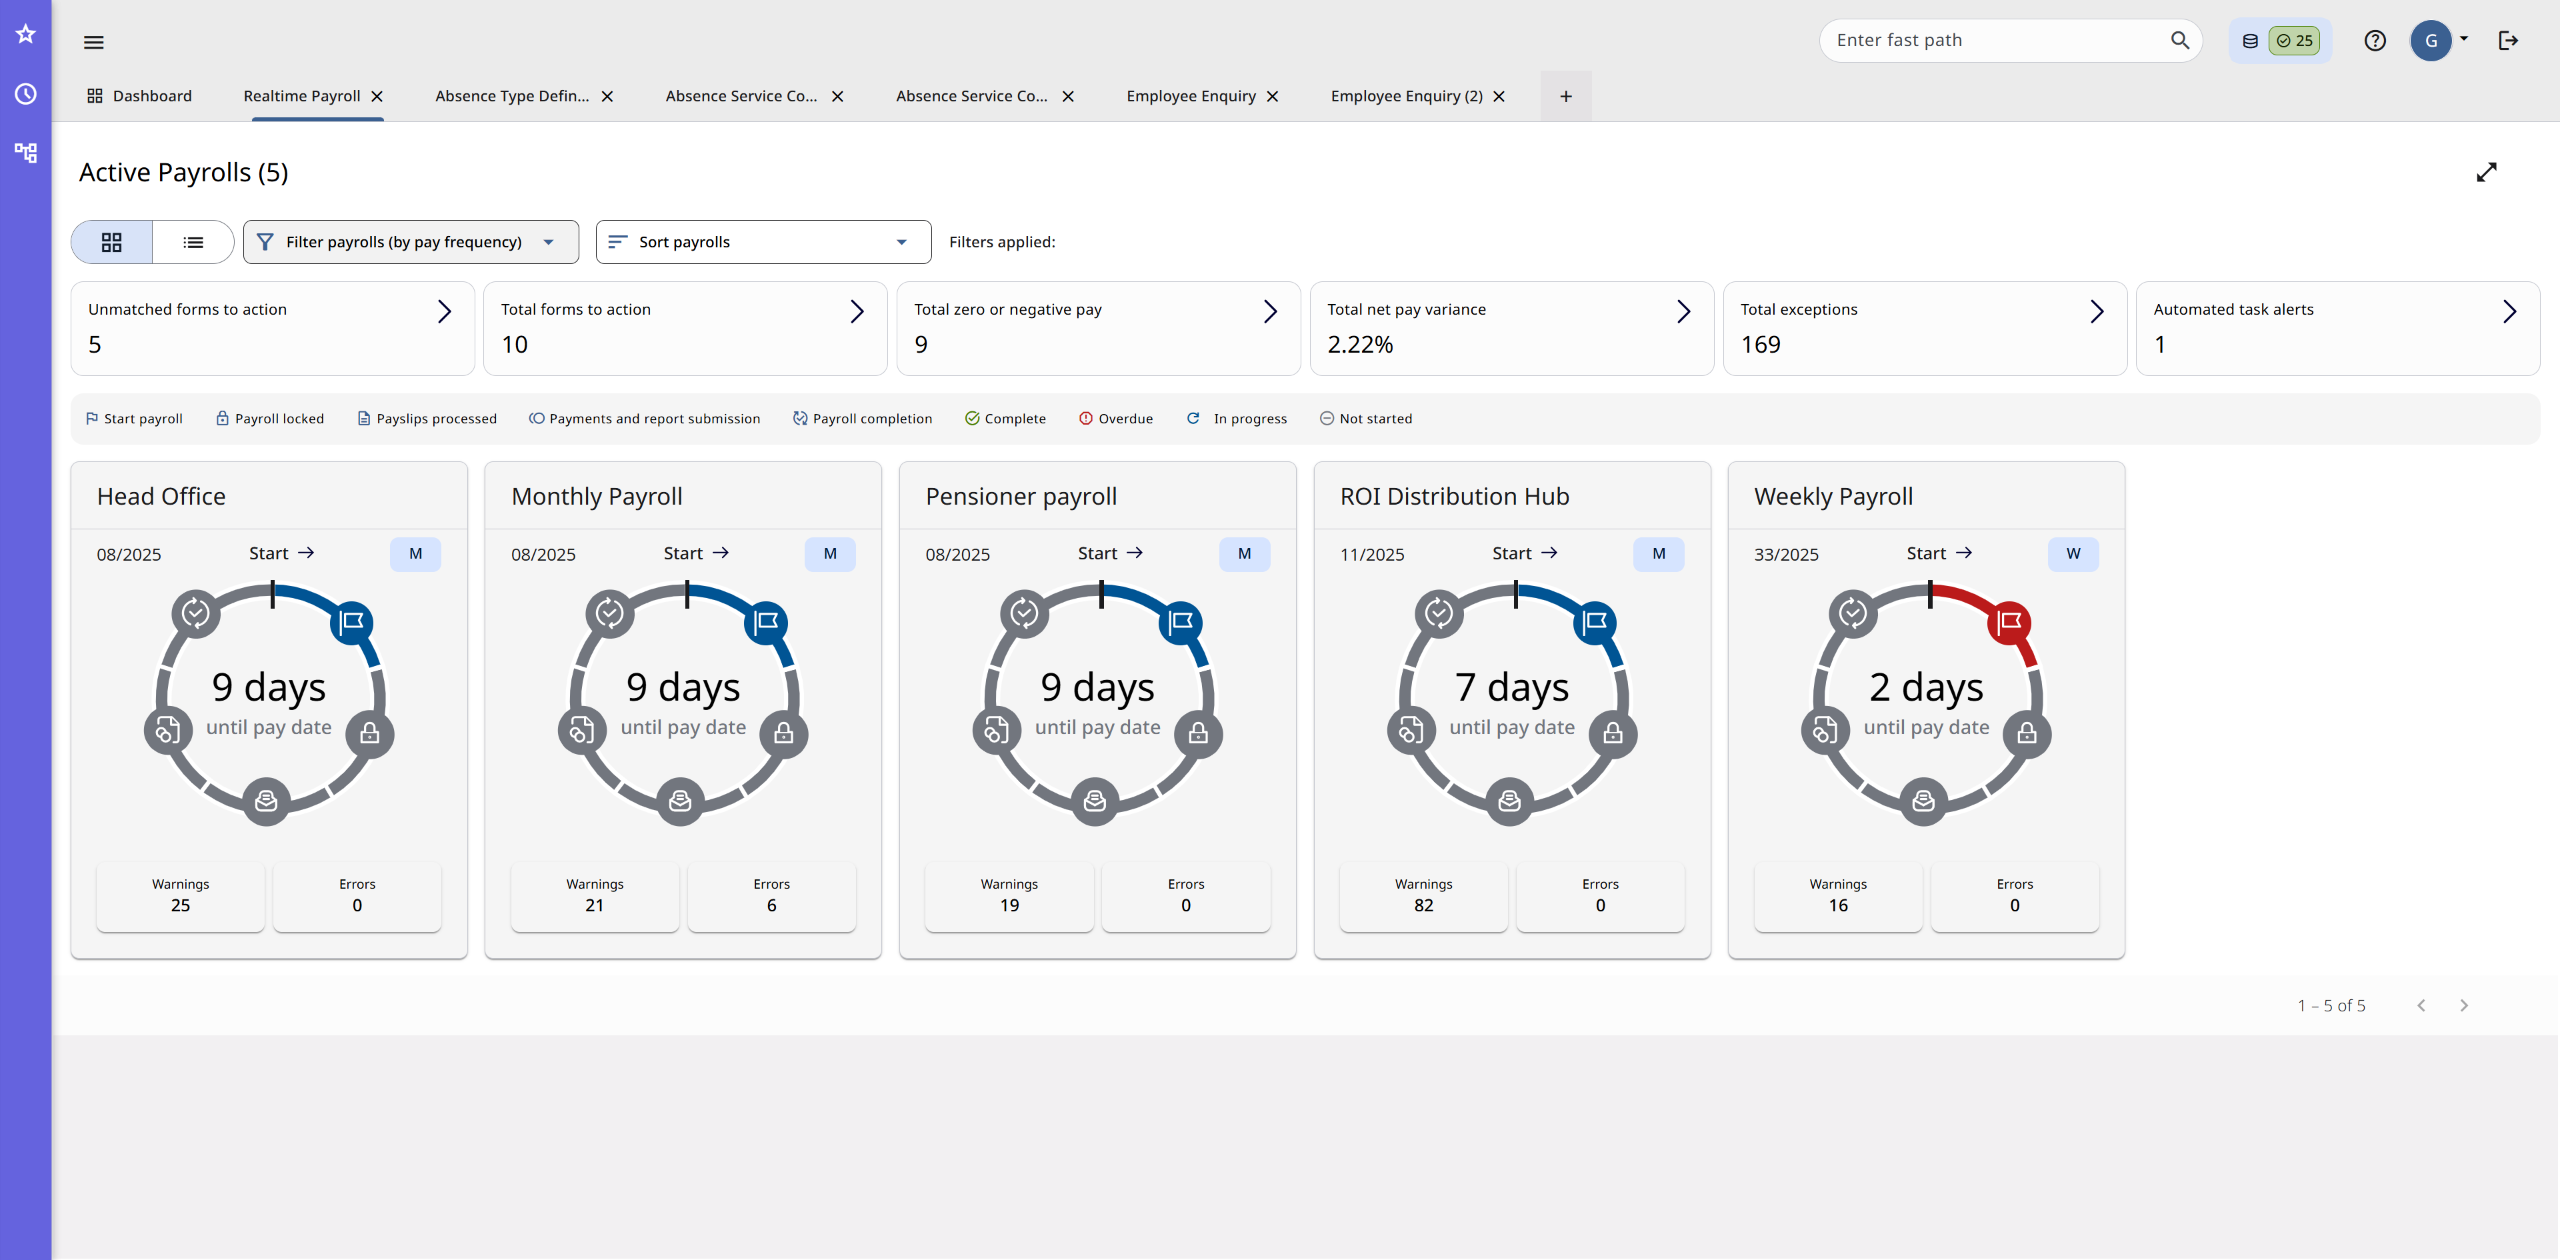This screenshot has width=2560, height=1260.
Task: Open recent history clock icon
Action: click(26, 94)
